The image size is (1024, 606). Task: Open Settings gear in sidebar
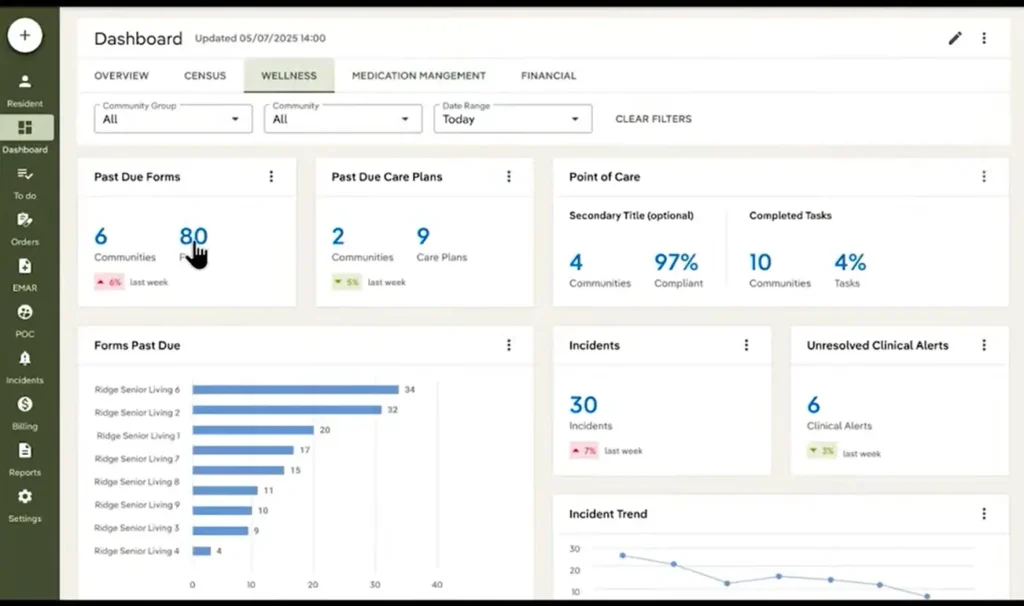(25, 496)
